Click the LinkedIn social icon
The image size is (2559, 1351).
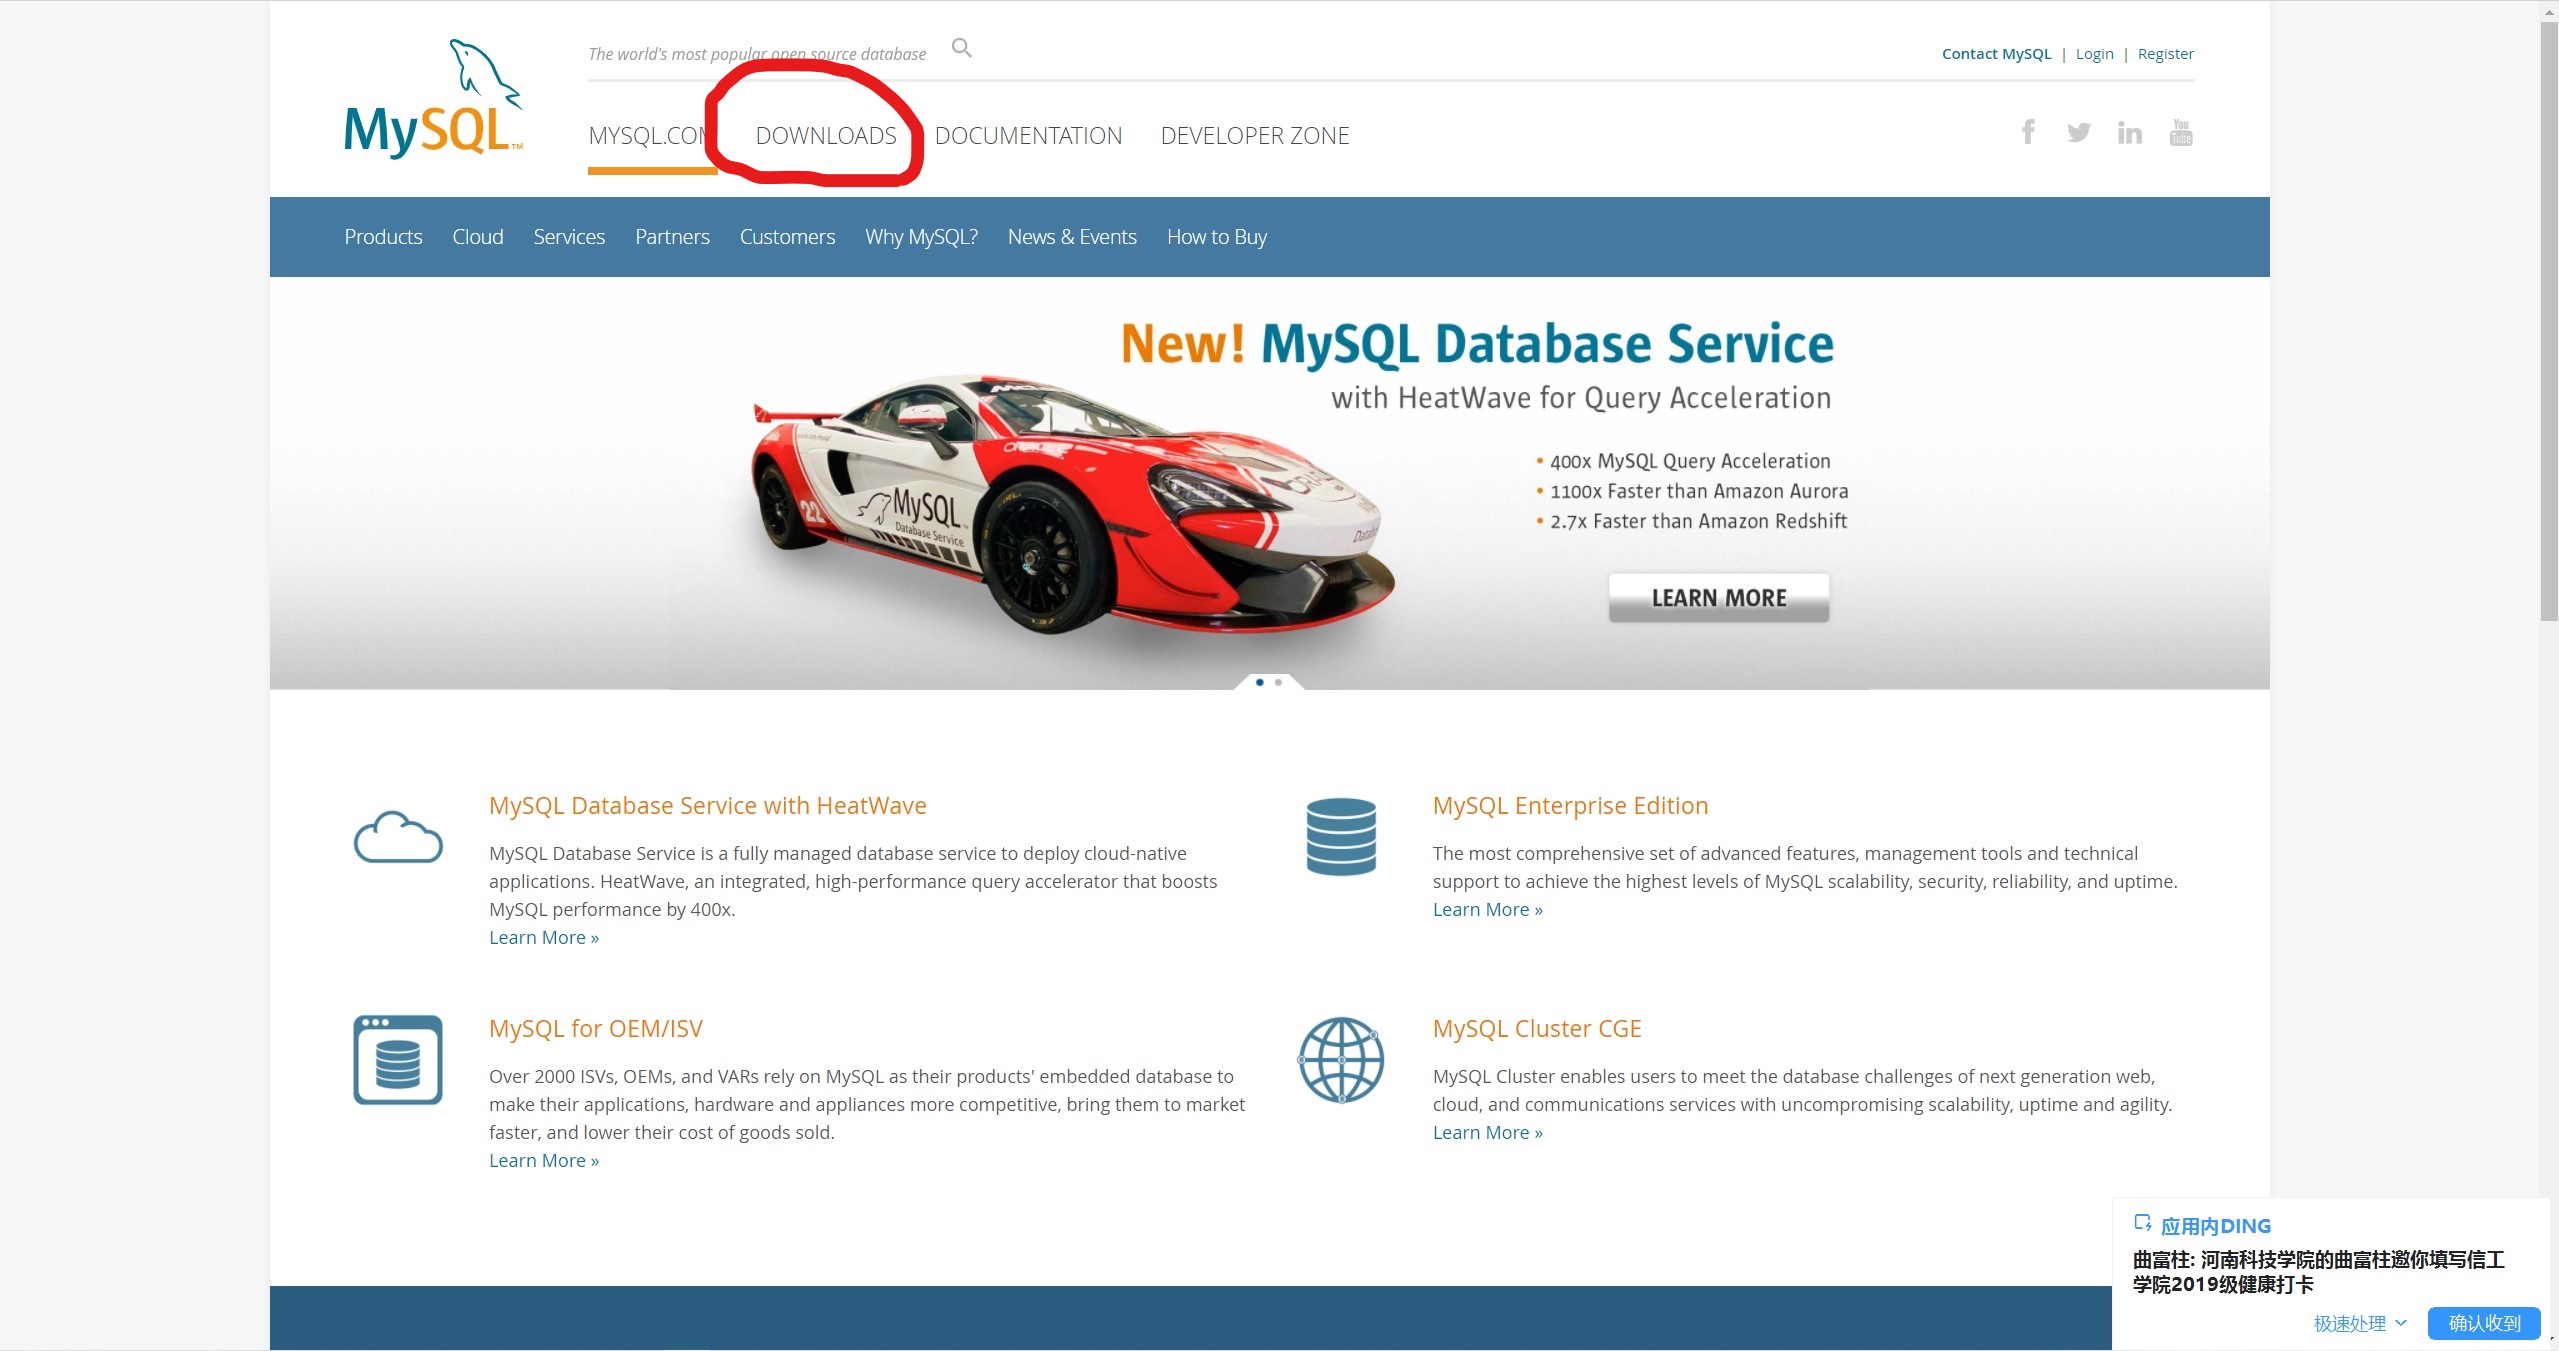(x=2129, y=131)
